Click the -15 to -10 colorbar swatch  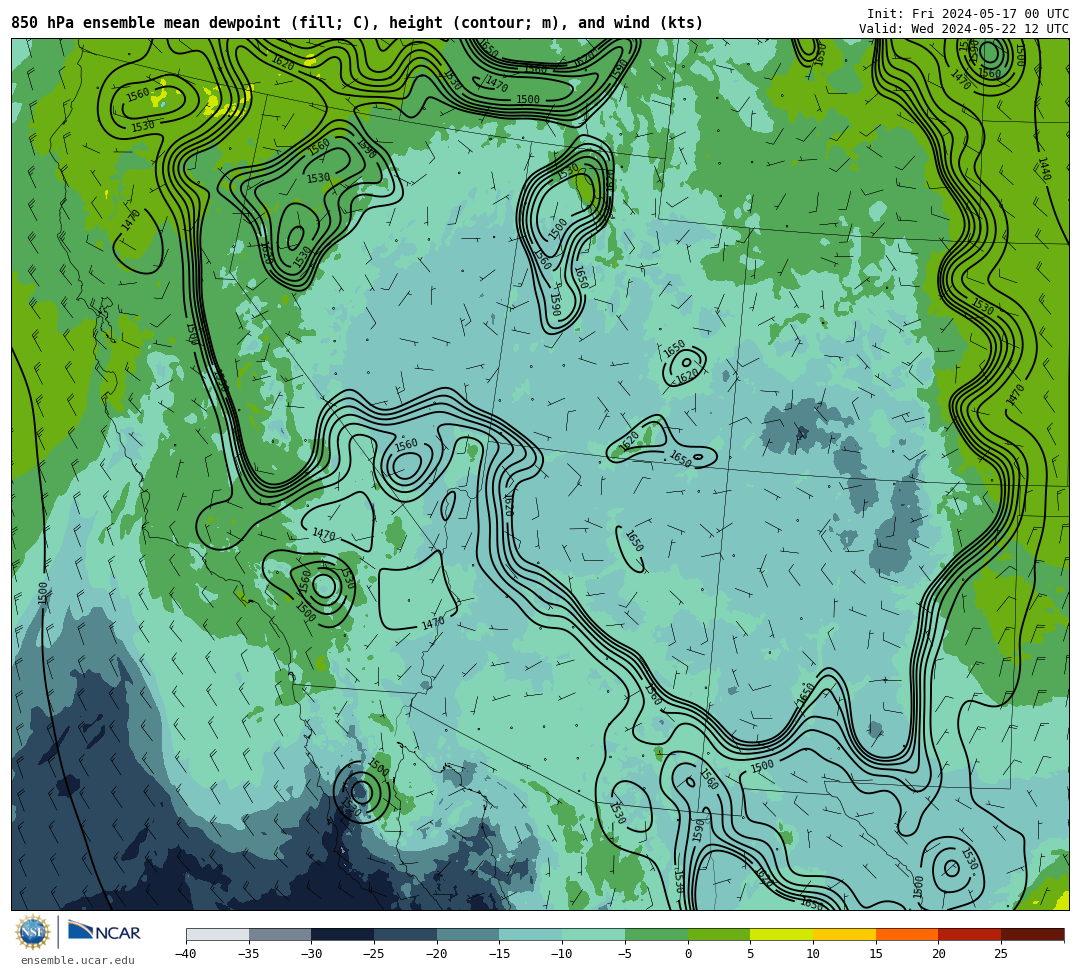pos(531,934)
